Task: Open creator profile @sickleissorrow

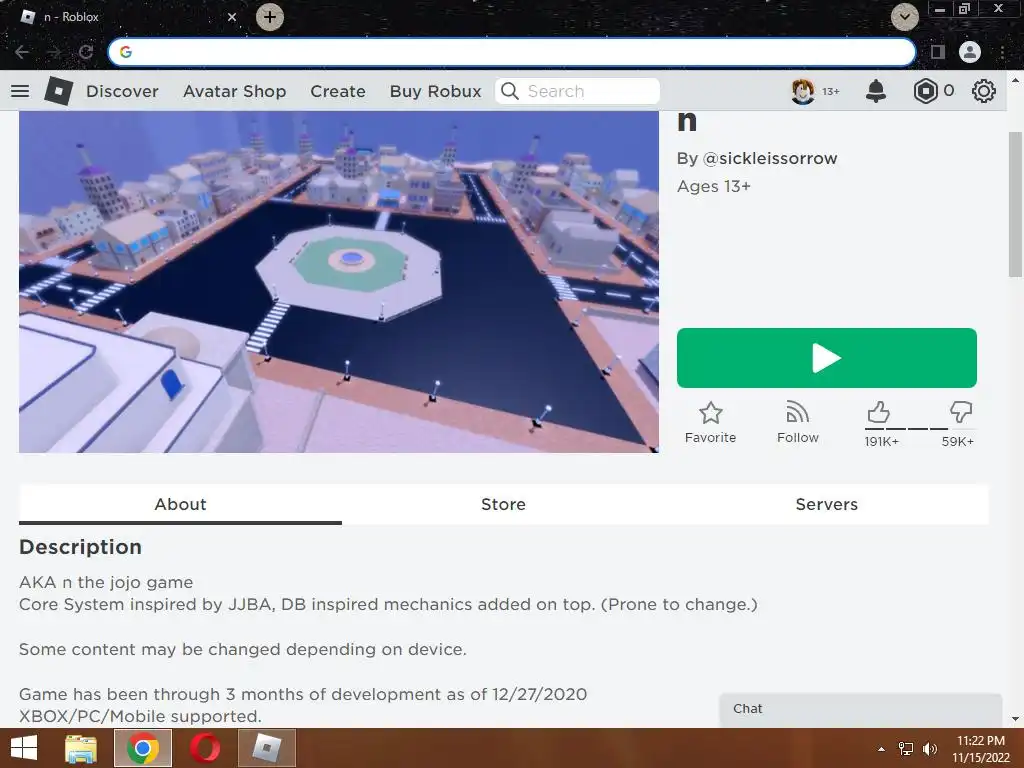Action: click(x=770, y=159)
